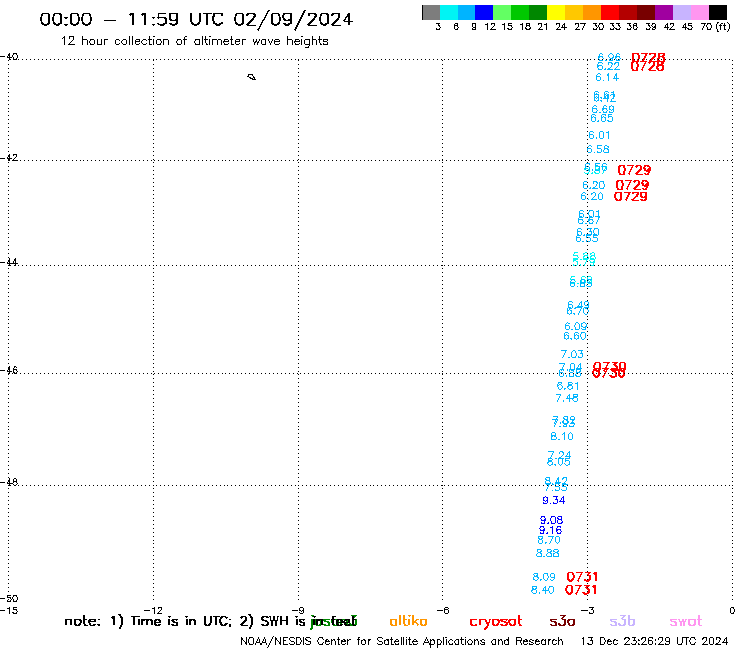Click the gray swatch in the color scale
Viewport: 740px width, 650px height.
coord(431,12)
